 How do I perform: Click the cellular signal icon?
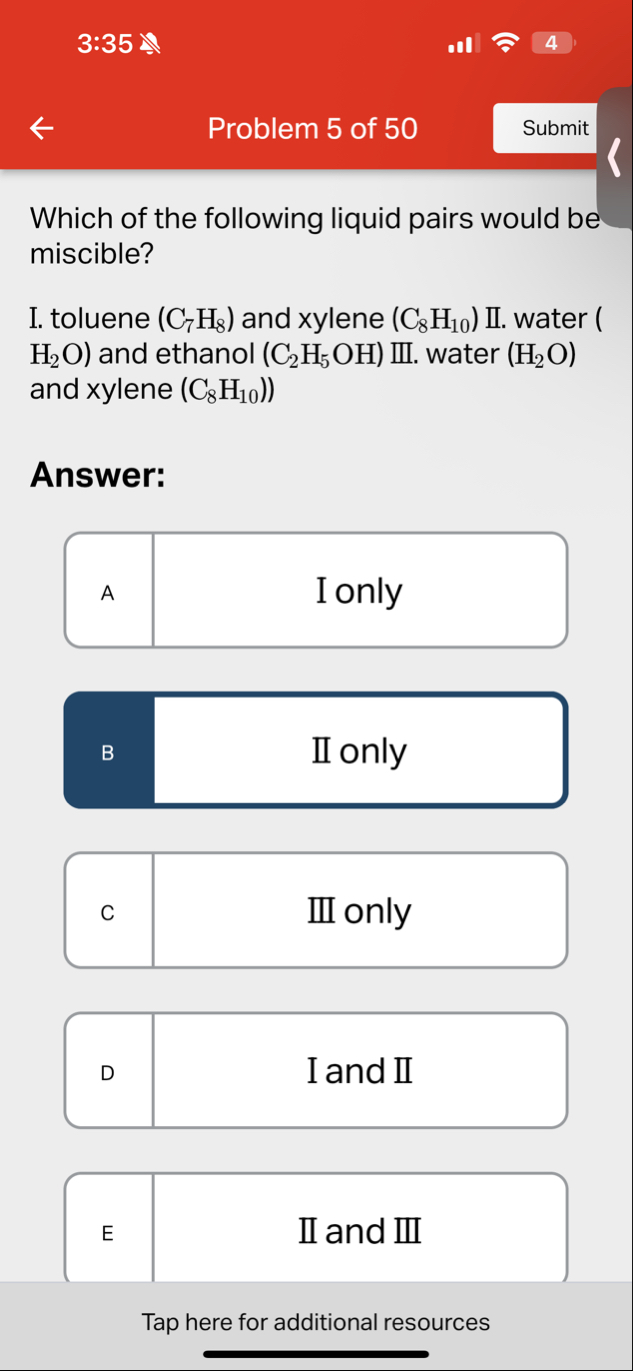click(x=461, y=42)
